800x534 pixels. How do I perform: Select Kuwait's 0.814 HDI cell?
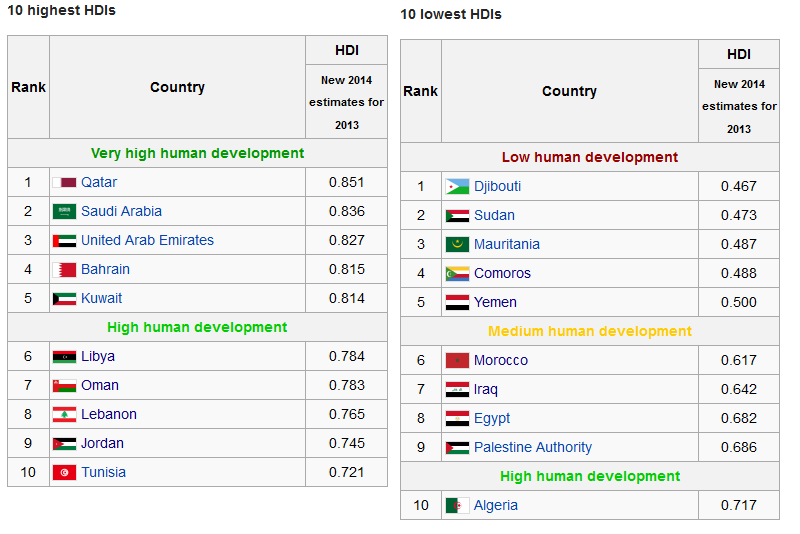tap(346, 299)
